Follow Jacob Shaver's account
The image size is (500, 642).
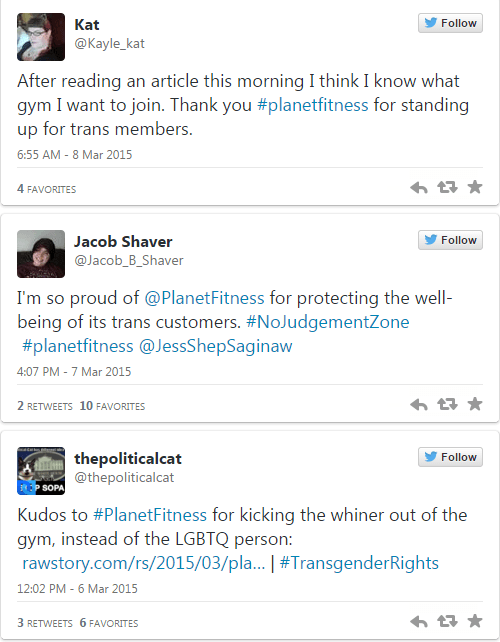point(450,240)
